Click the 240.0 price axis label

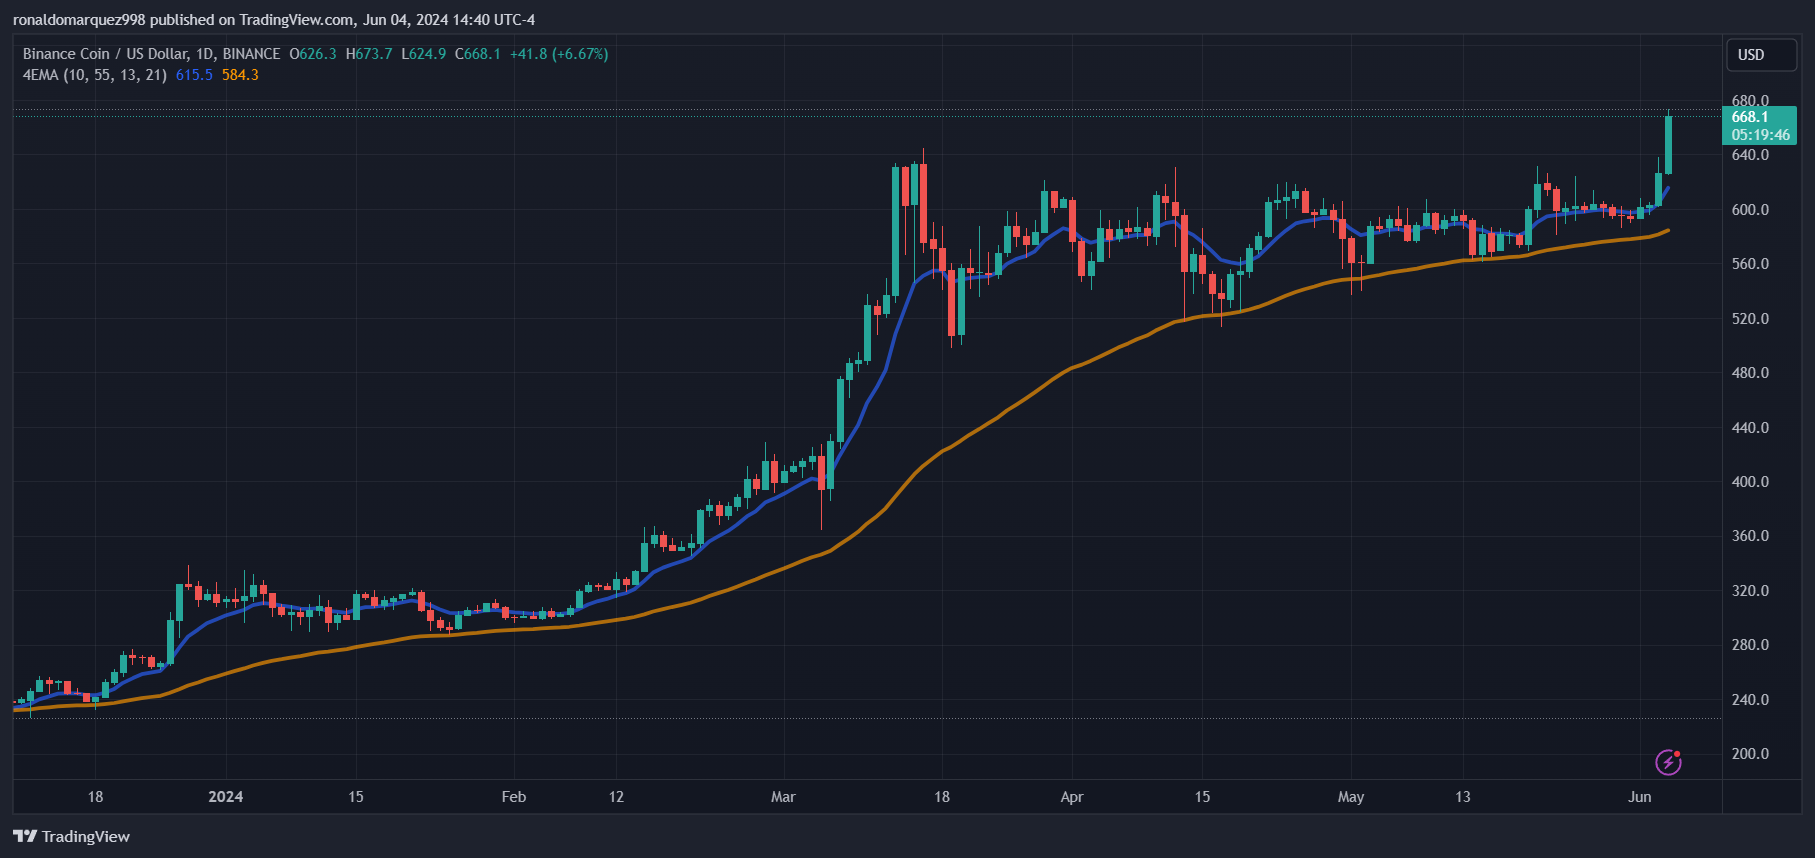click(1750, 700)
